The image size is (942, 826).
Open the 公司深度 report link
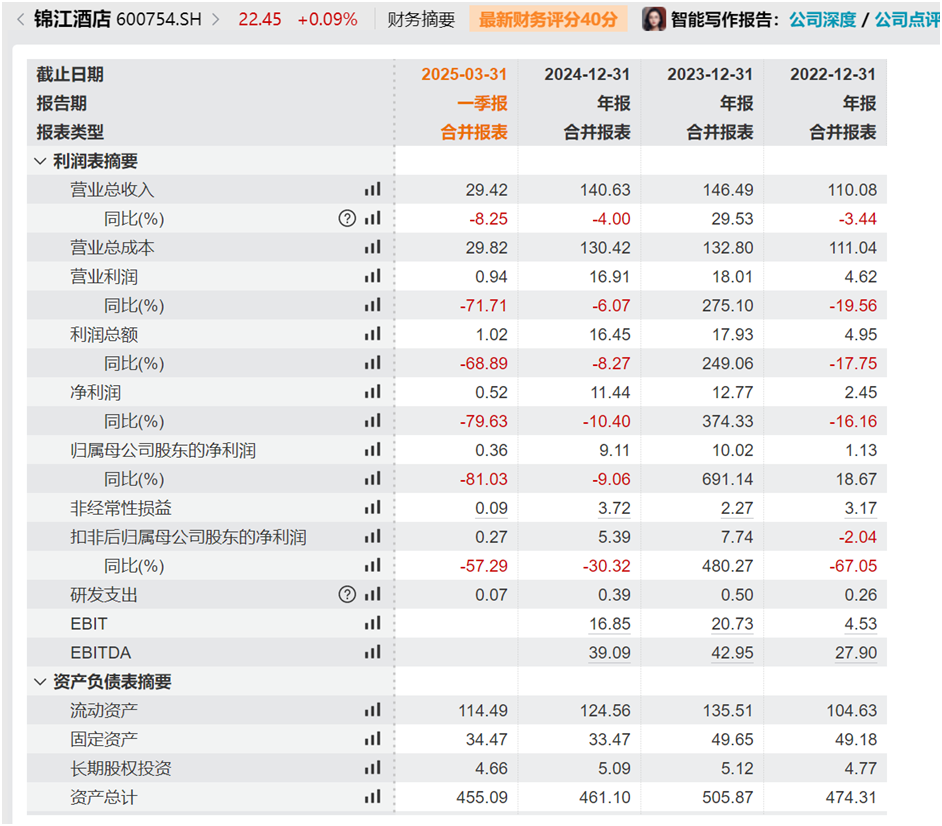pos(822,19)
